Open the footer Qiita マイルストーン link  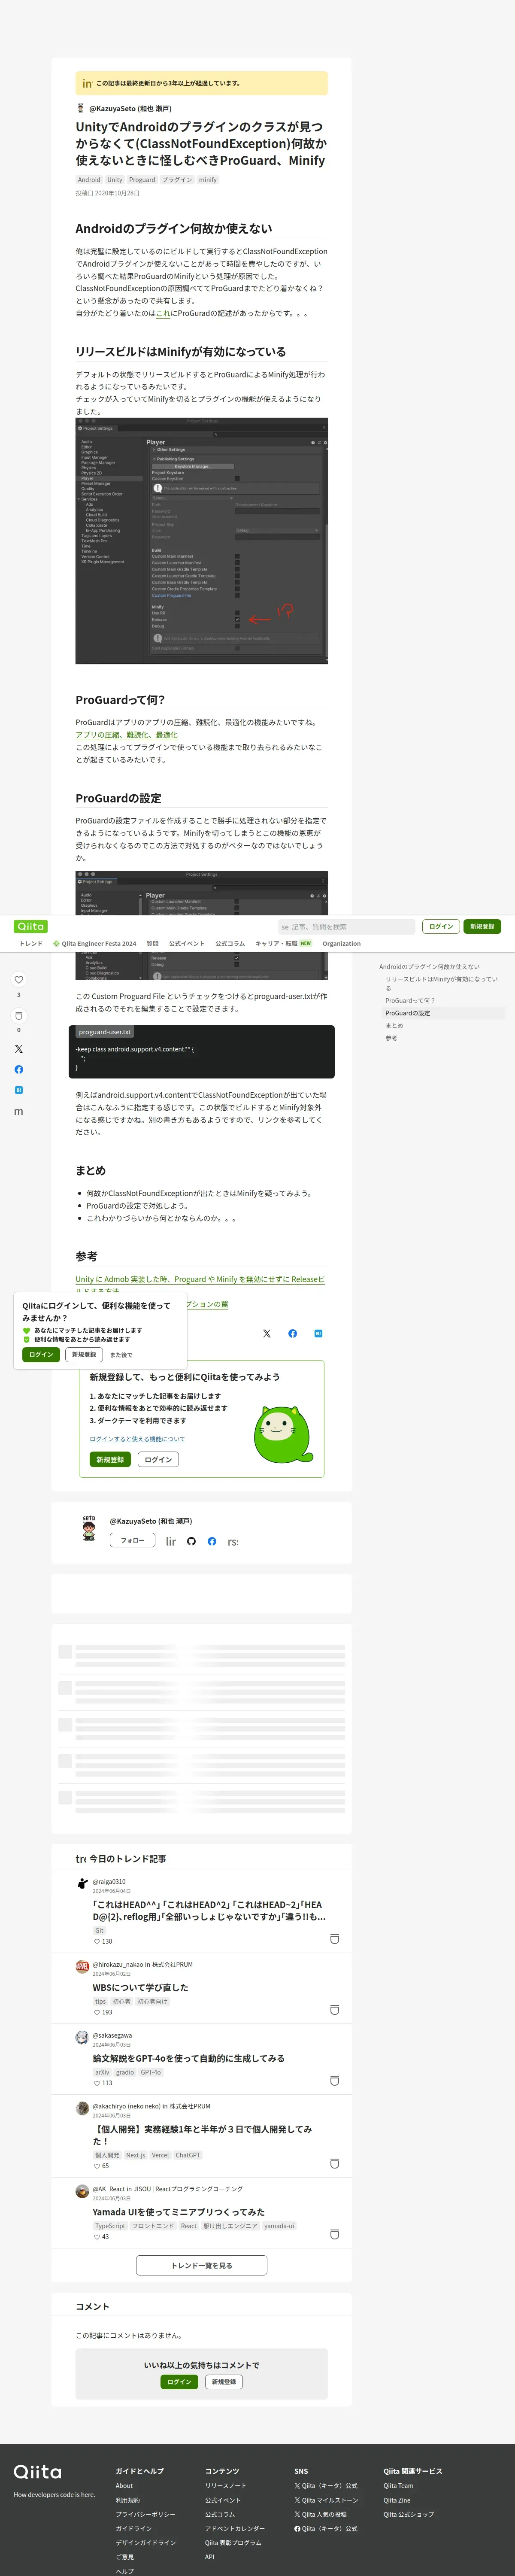(326, 2499)
